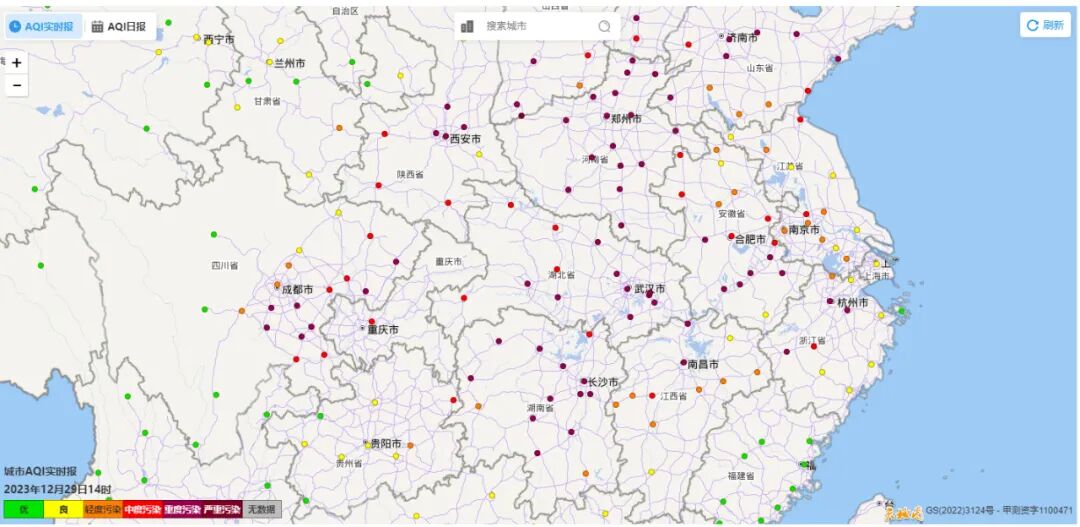Click the 江西省 province label

(674, 397)
